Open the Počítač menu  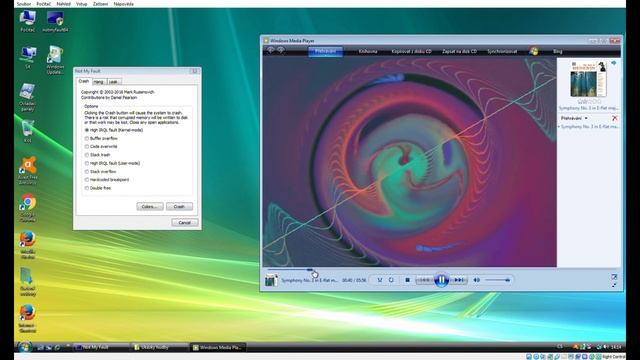43,4
